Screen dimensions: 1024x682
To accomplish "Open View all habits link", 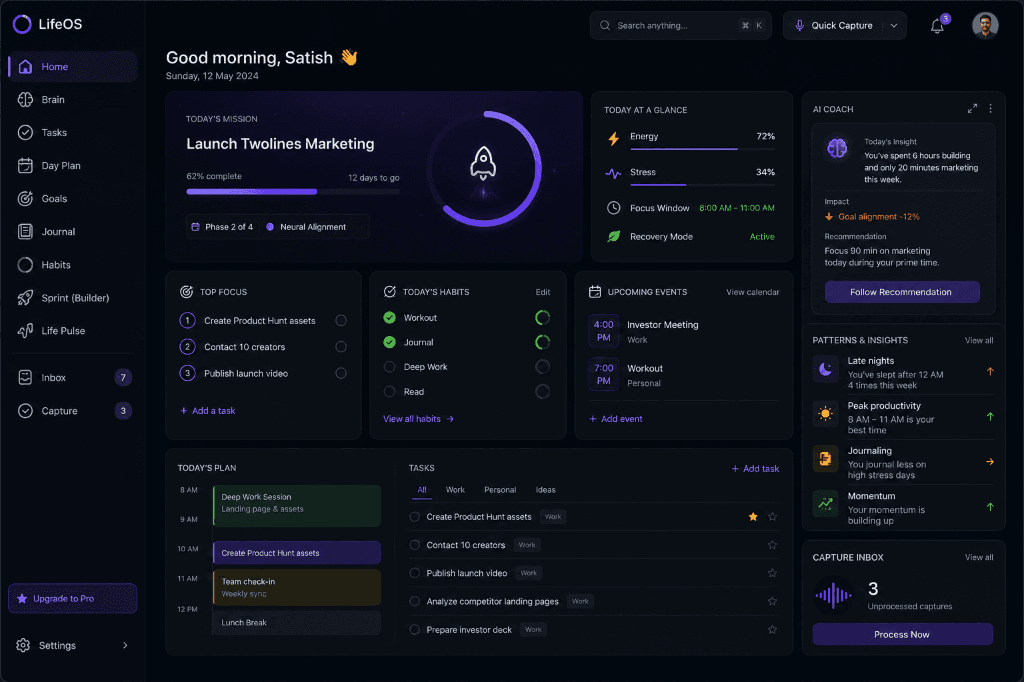I will pos(419,419).
